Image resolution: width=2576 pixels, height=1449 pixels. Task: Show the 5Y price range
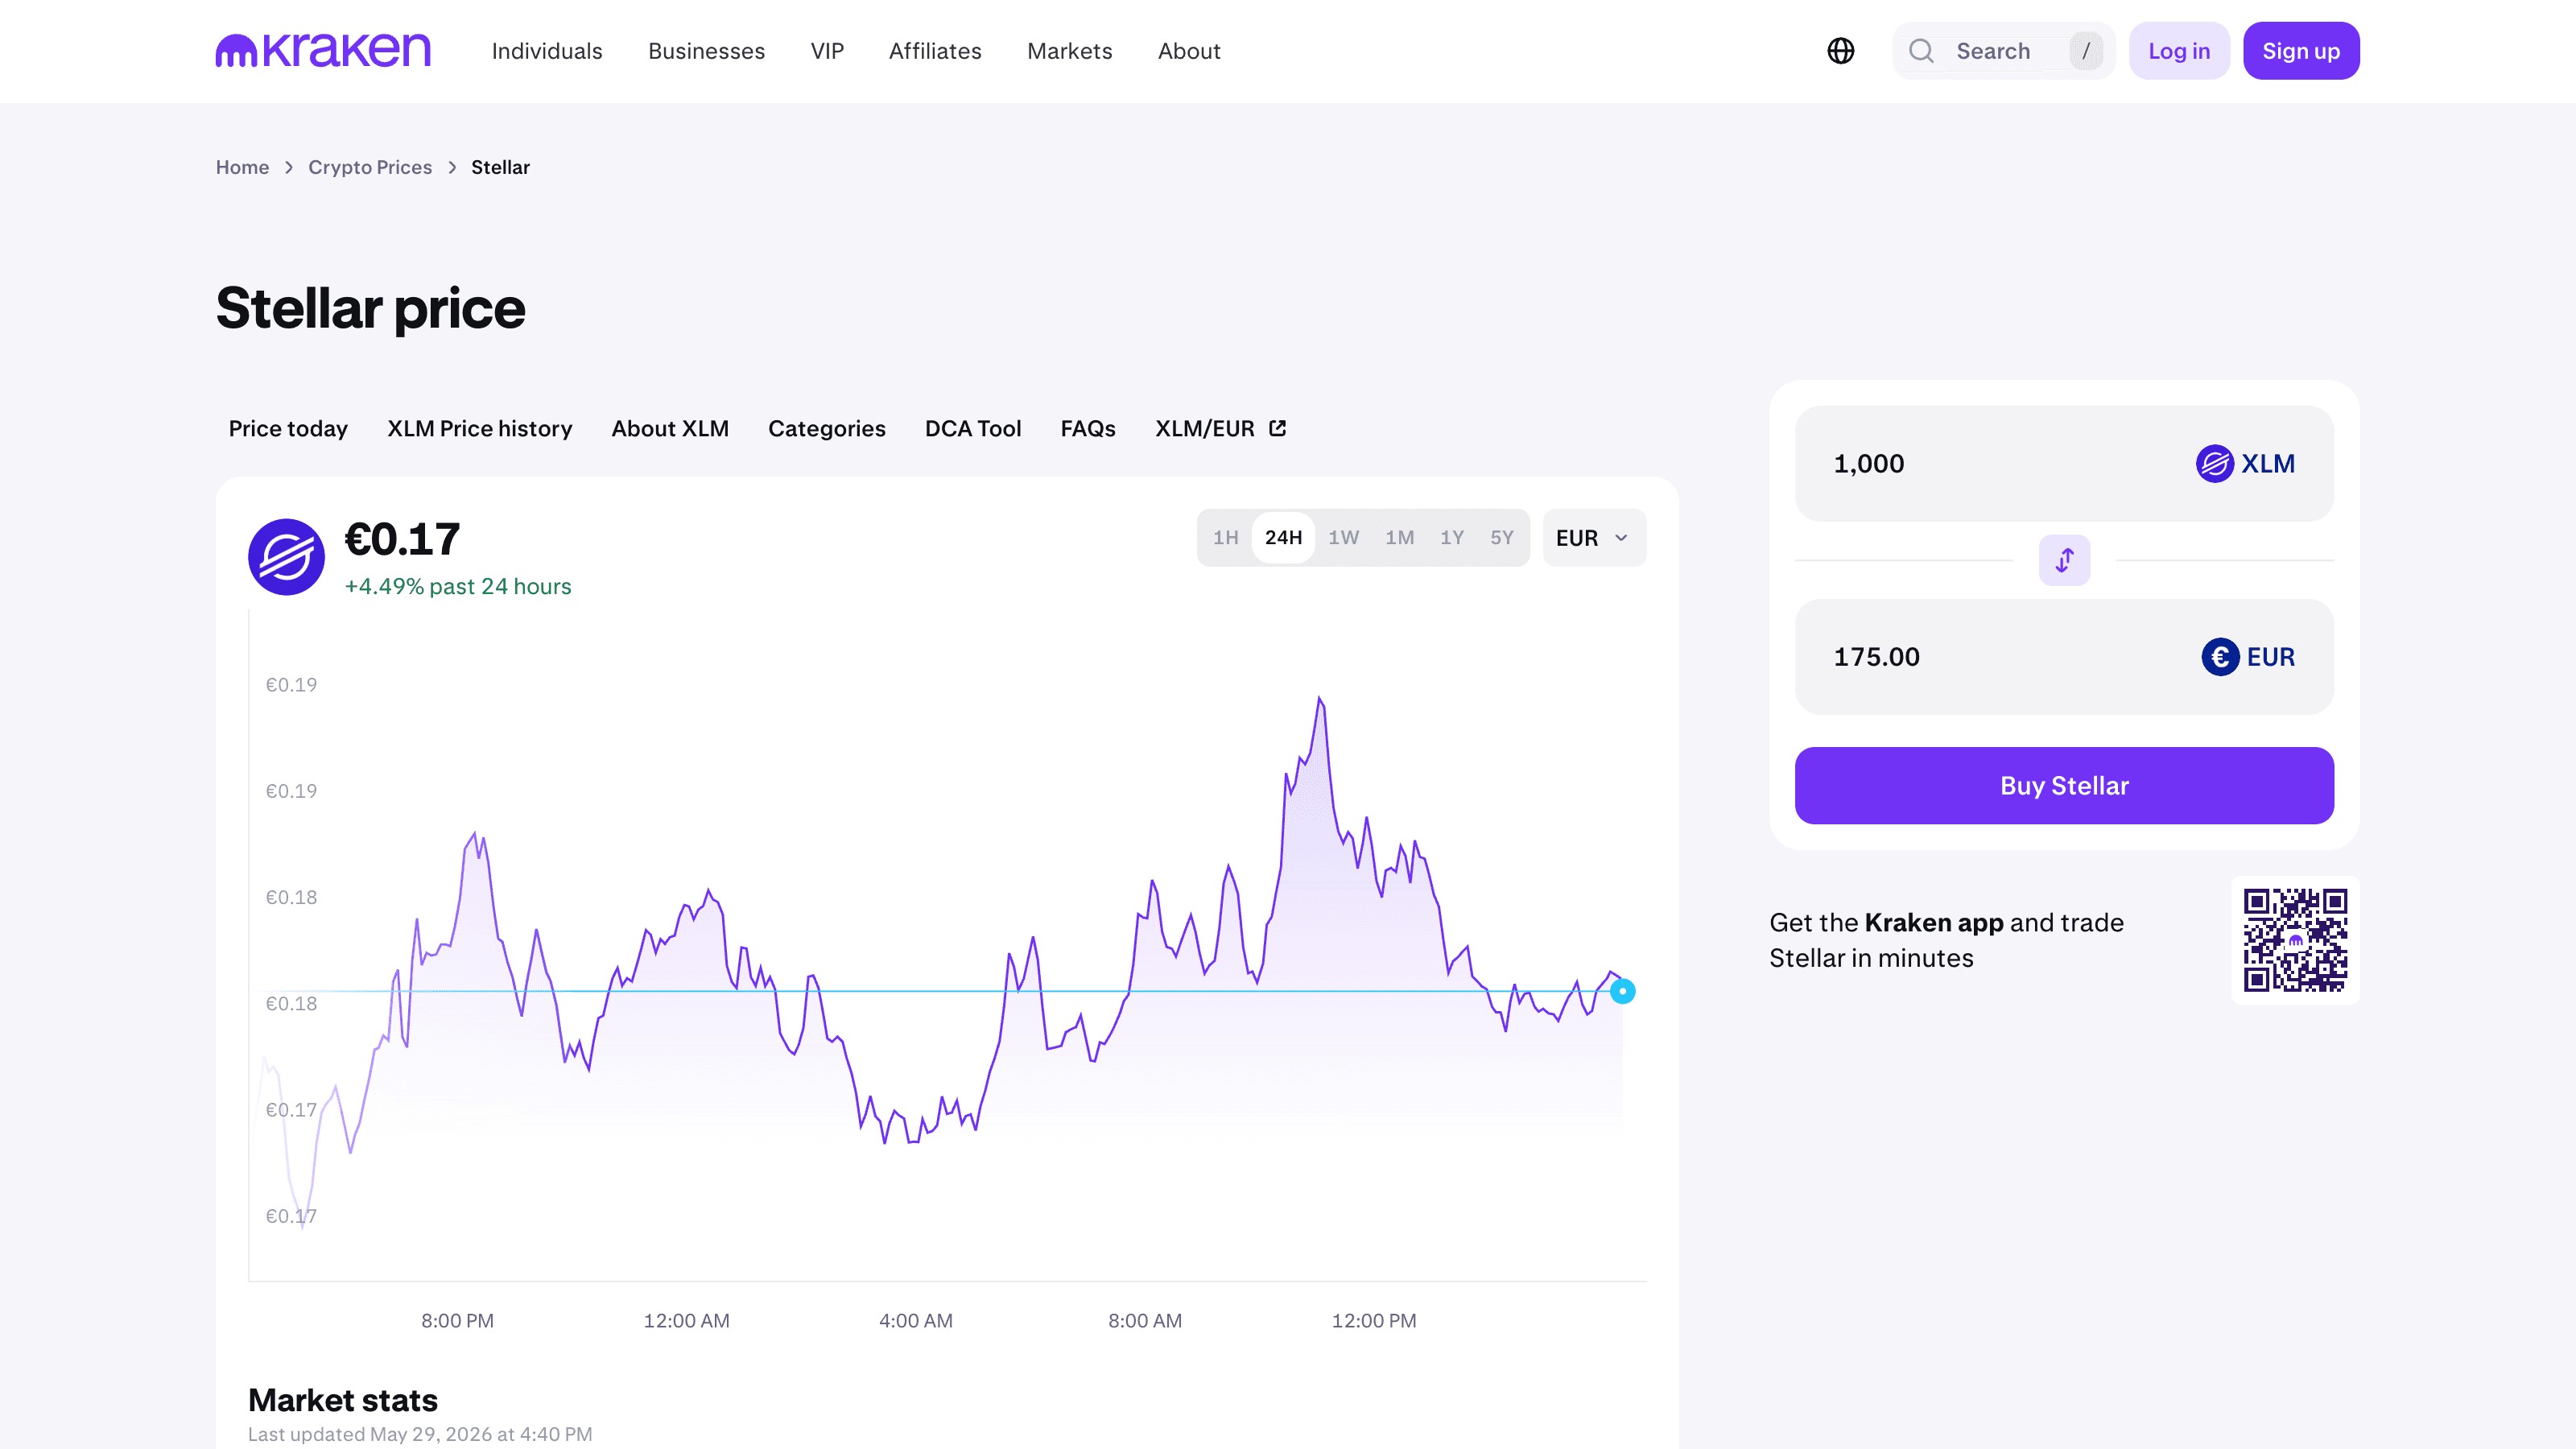[x=1502, y=538]
